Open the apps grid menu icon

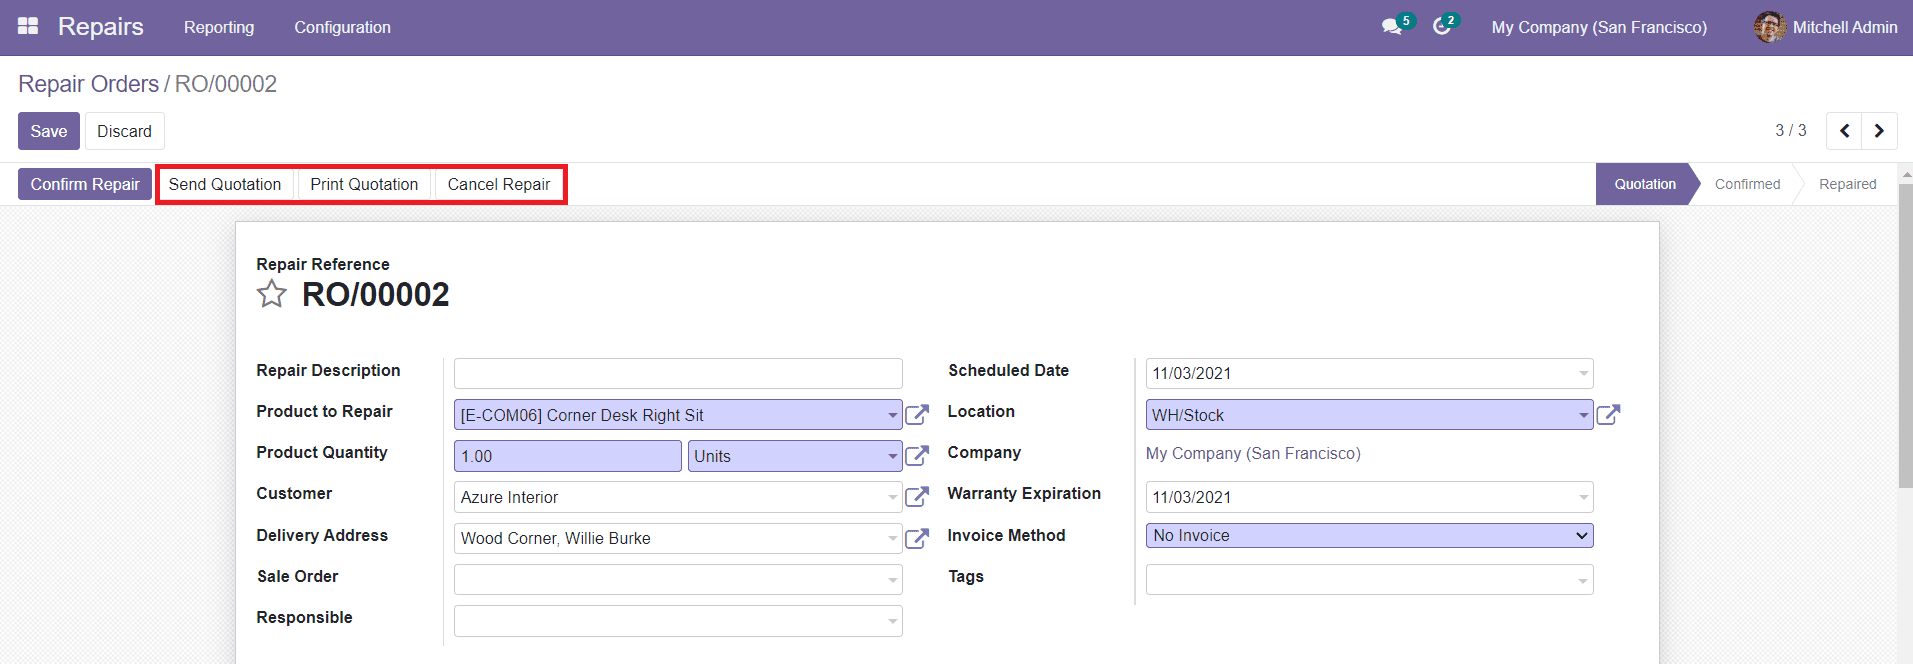click(28, 27)
